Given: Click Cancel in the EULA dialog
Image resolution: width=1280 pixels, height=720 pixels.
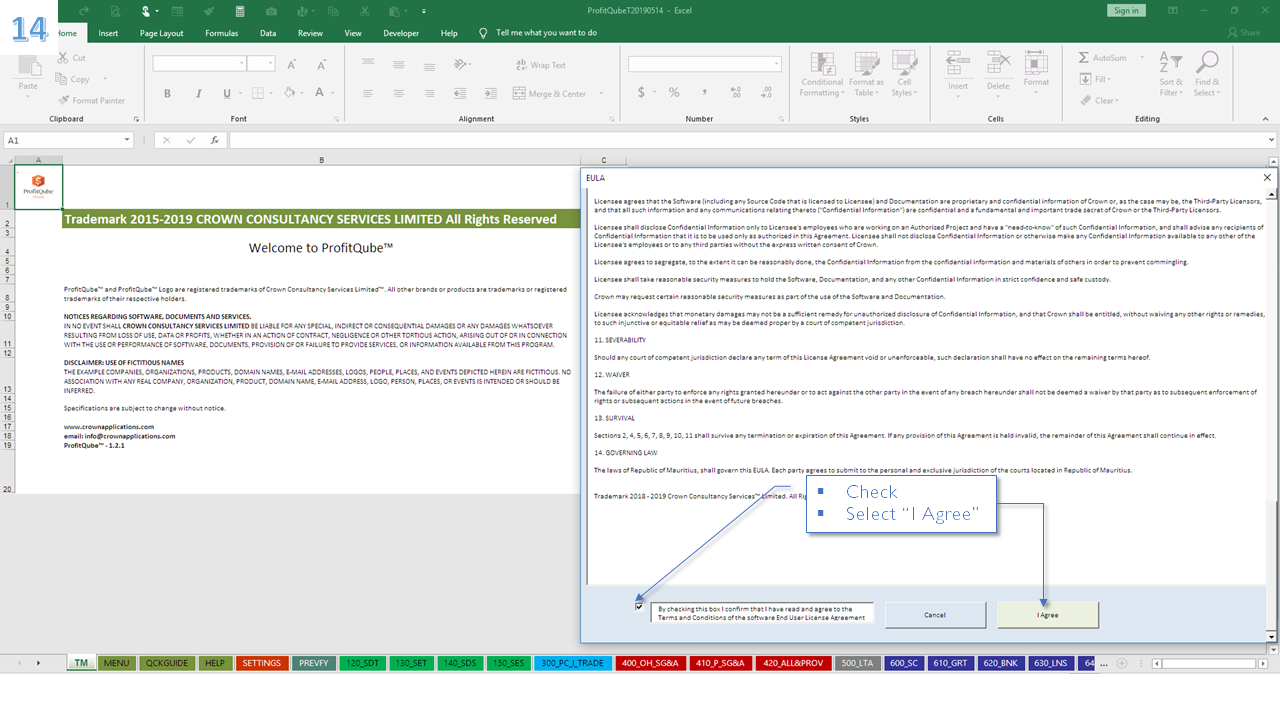Looking at the screenshot, I should point(935,615).
